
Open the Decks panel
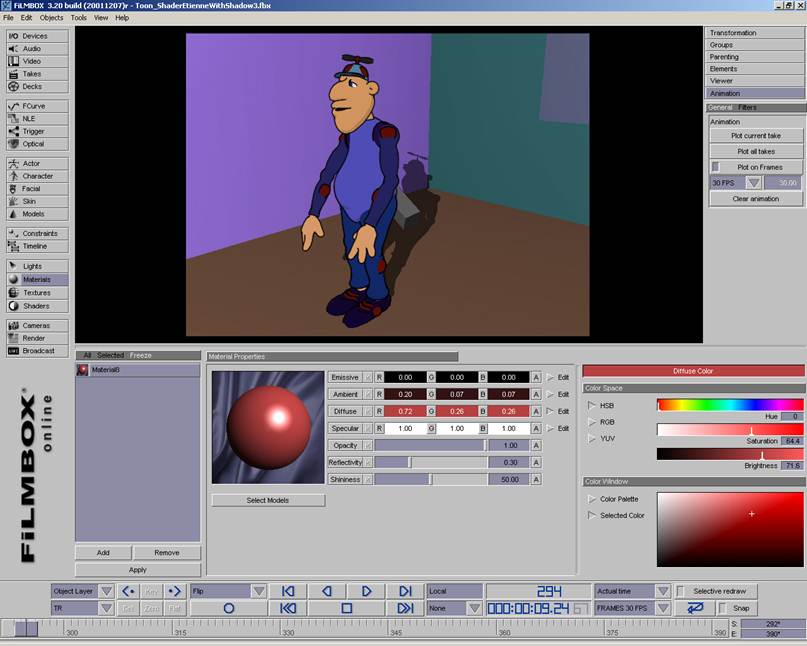[37, 86]
